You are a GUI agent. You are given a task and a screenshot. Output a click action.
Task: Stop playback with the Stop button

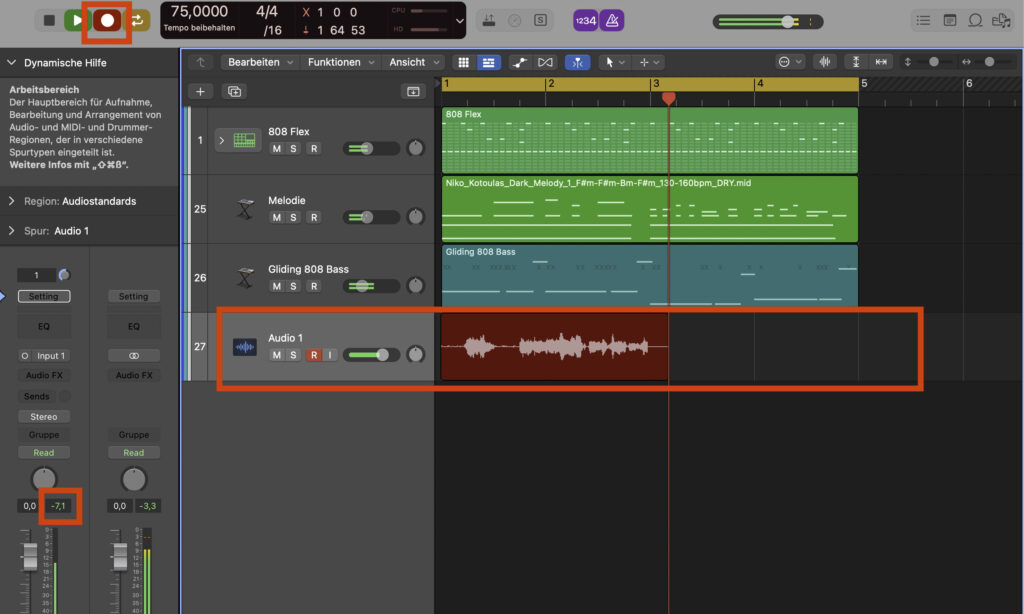click(49, 20)
